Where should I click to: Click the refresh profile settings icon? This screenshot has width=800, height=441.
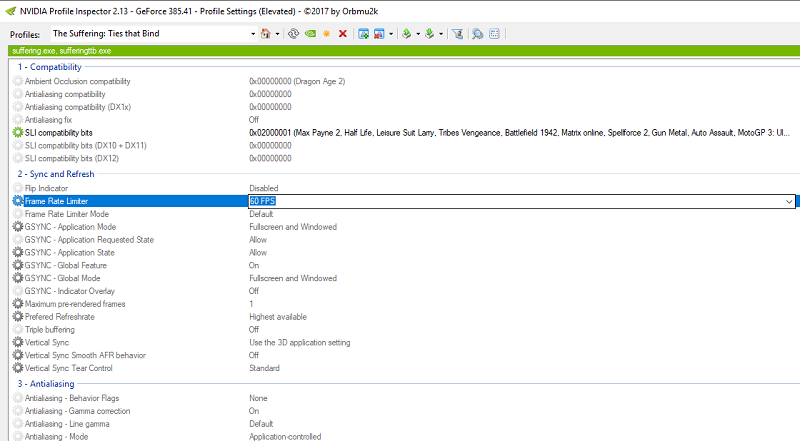(293, 34)
